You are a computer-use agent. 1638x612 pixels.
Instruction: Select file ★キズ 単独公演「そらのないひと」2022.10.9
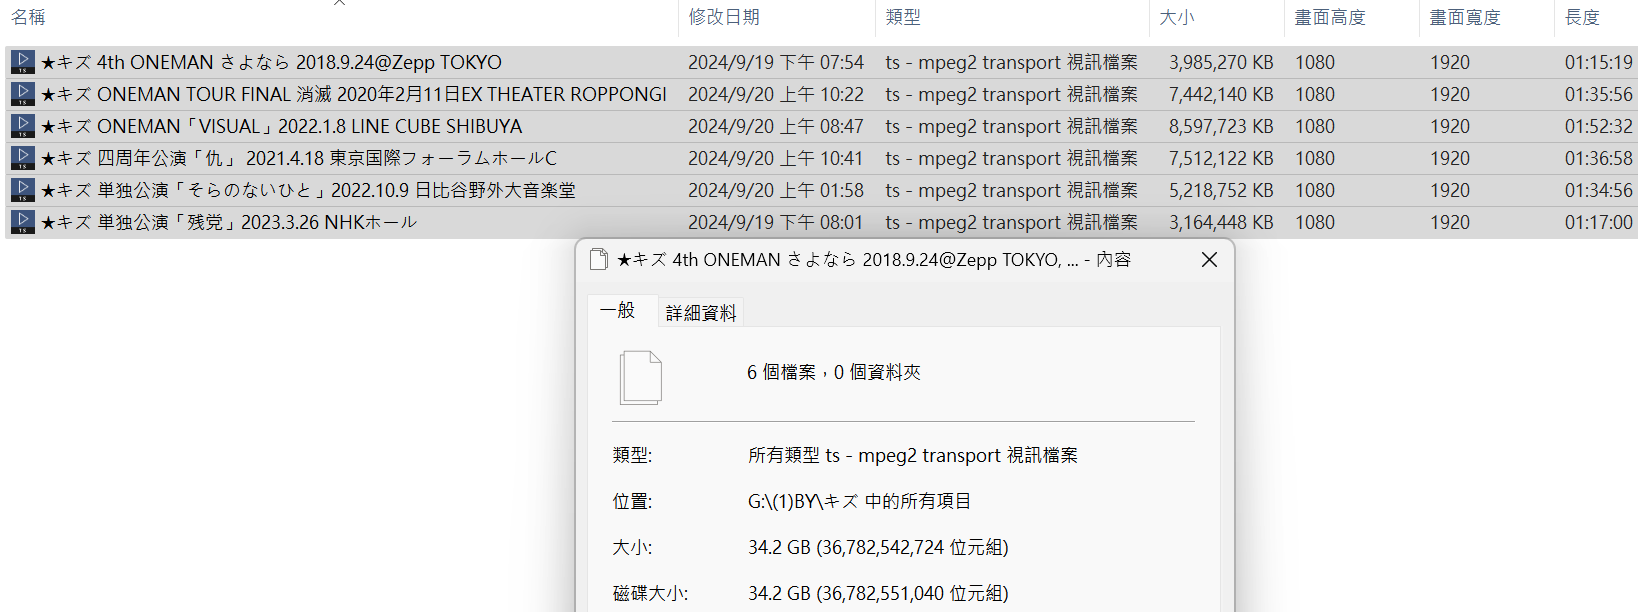(308, 190)
